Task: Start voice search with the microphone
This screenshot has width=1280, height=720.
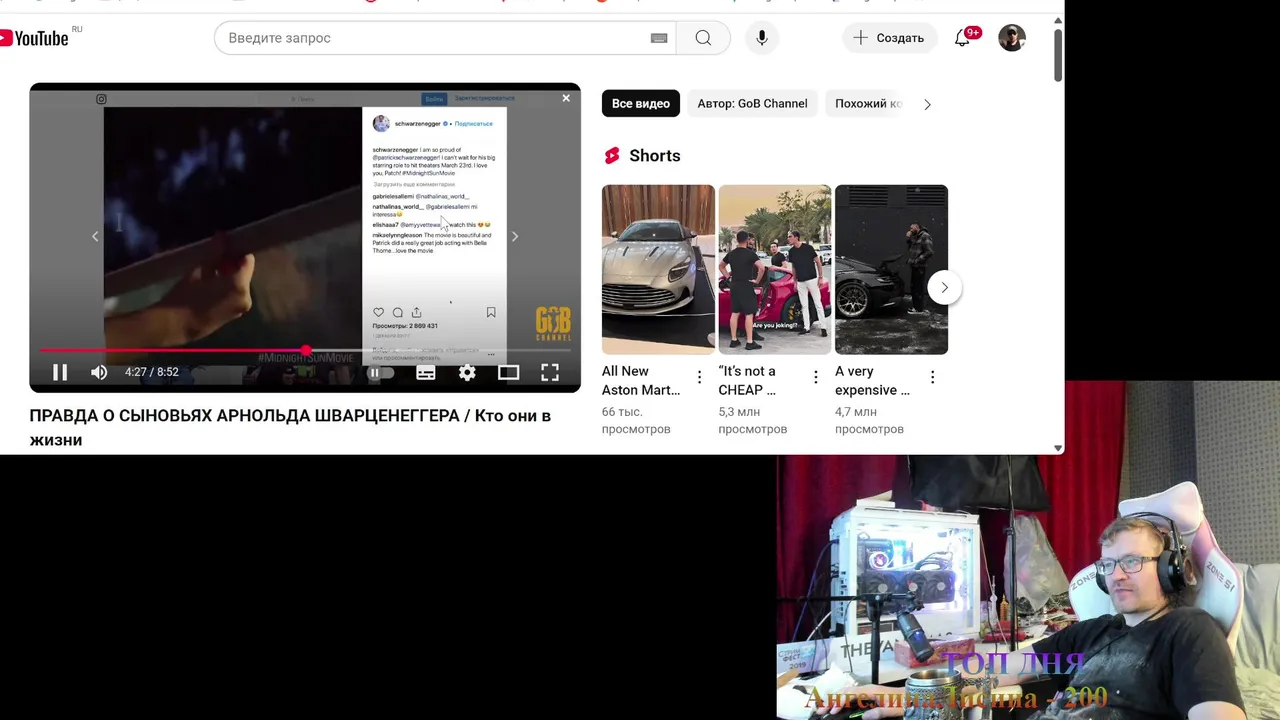Action: click(x=762, y=38)
